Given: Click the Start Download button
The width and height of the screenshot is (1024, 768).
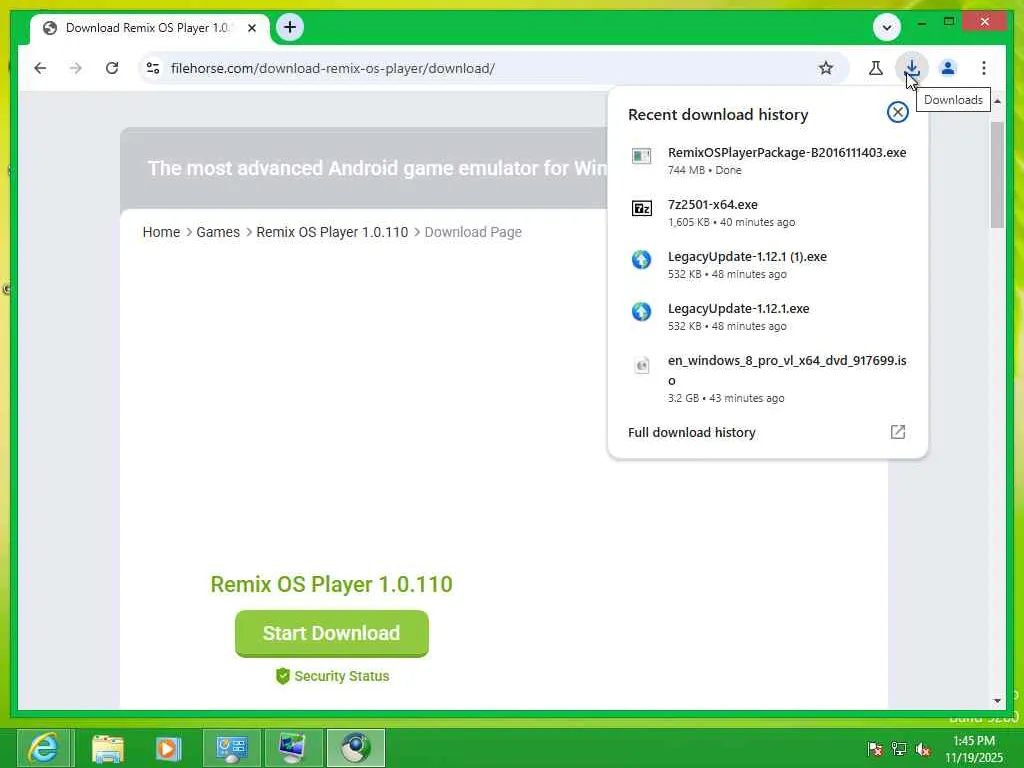Looking at the screenshot, I should click(x=332, y=633).
